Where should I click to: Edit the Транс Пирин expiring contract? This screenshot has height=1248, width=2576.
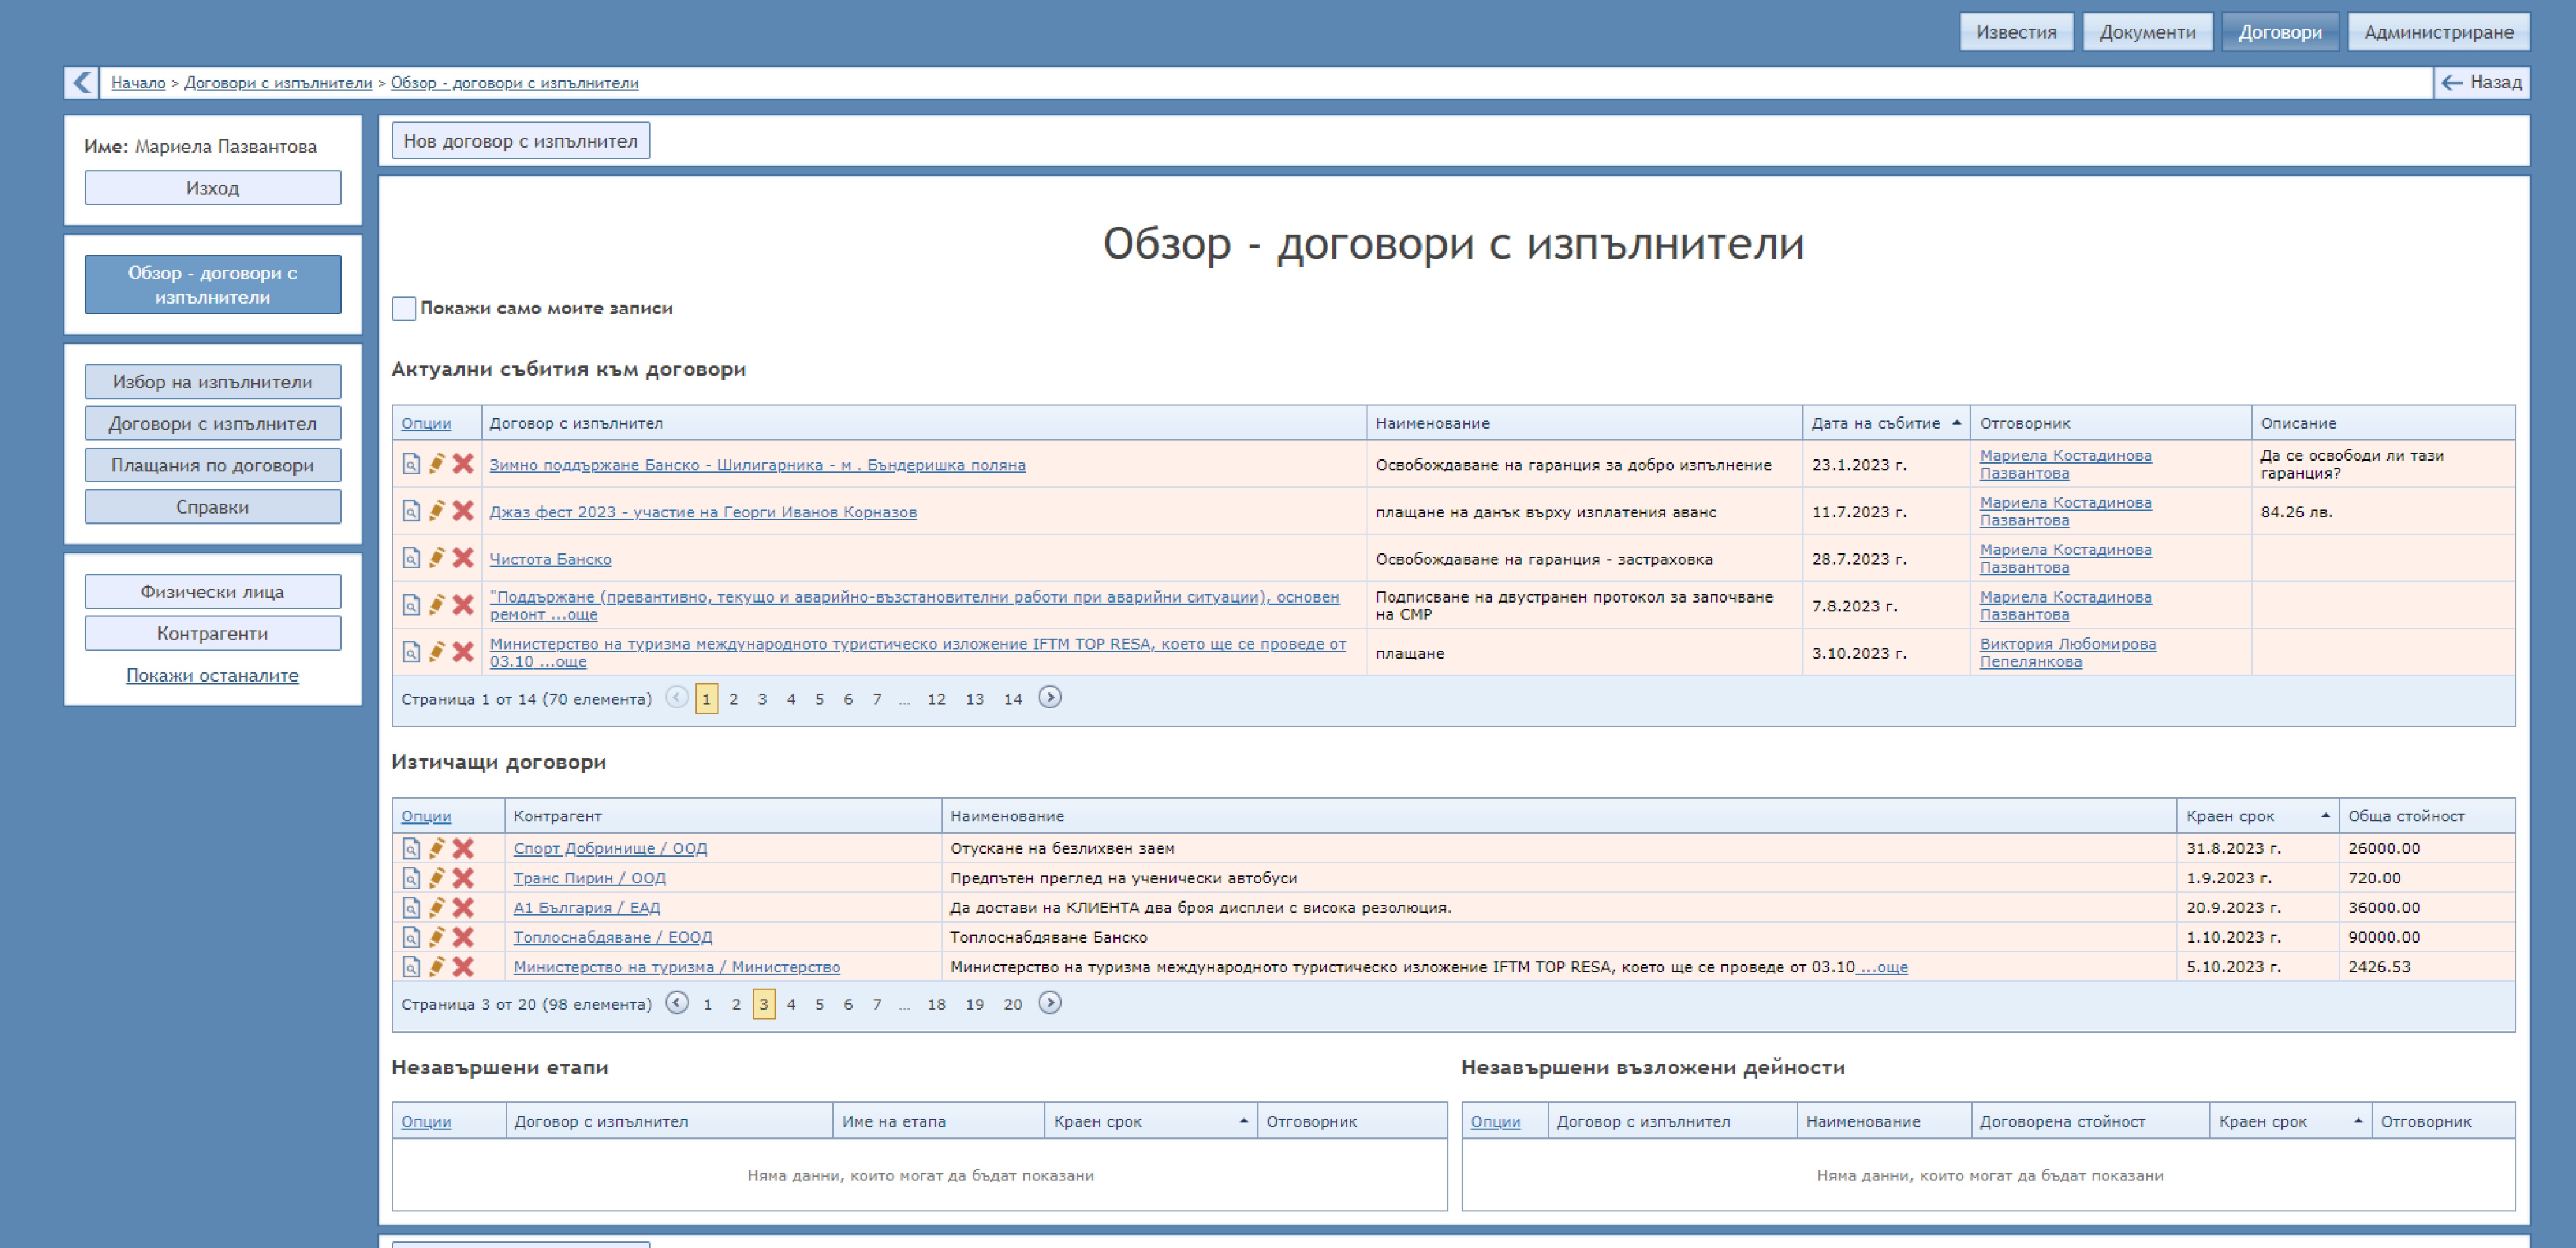point(437,878)
